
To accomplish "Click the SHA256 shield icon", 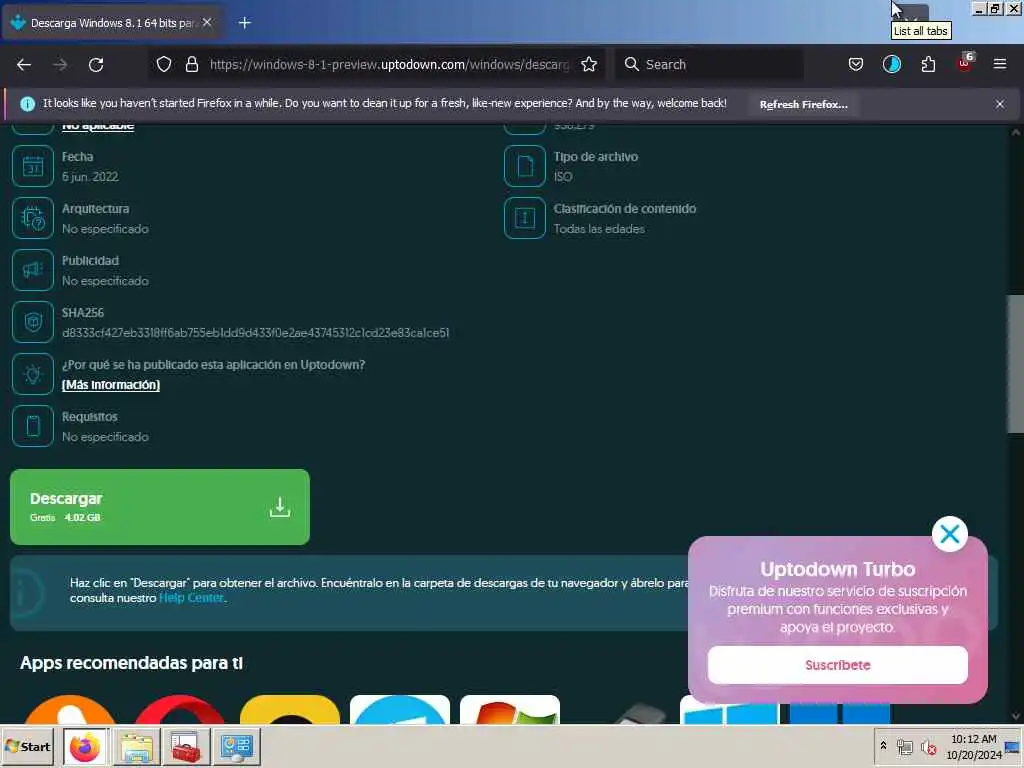I will (33, 322).
